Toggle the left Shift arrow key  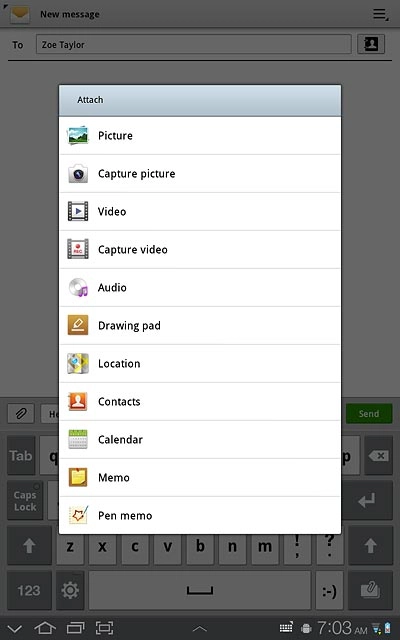tap(29, 546)
